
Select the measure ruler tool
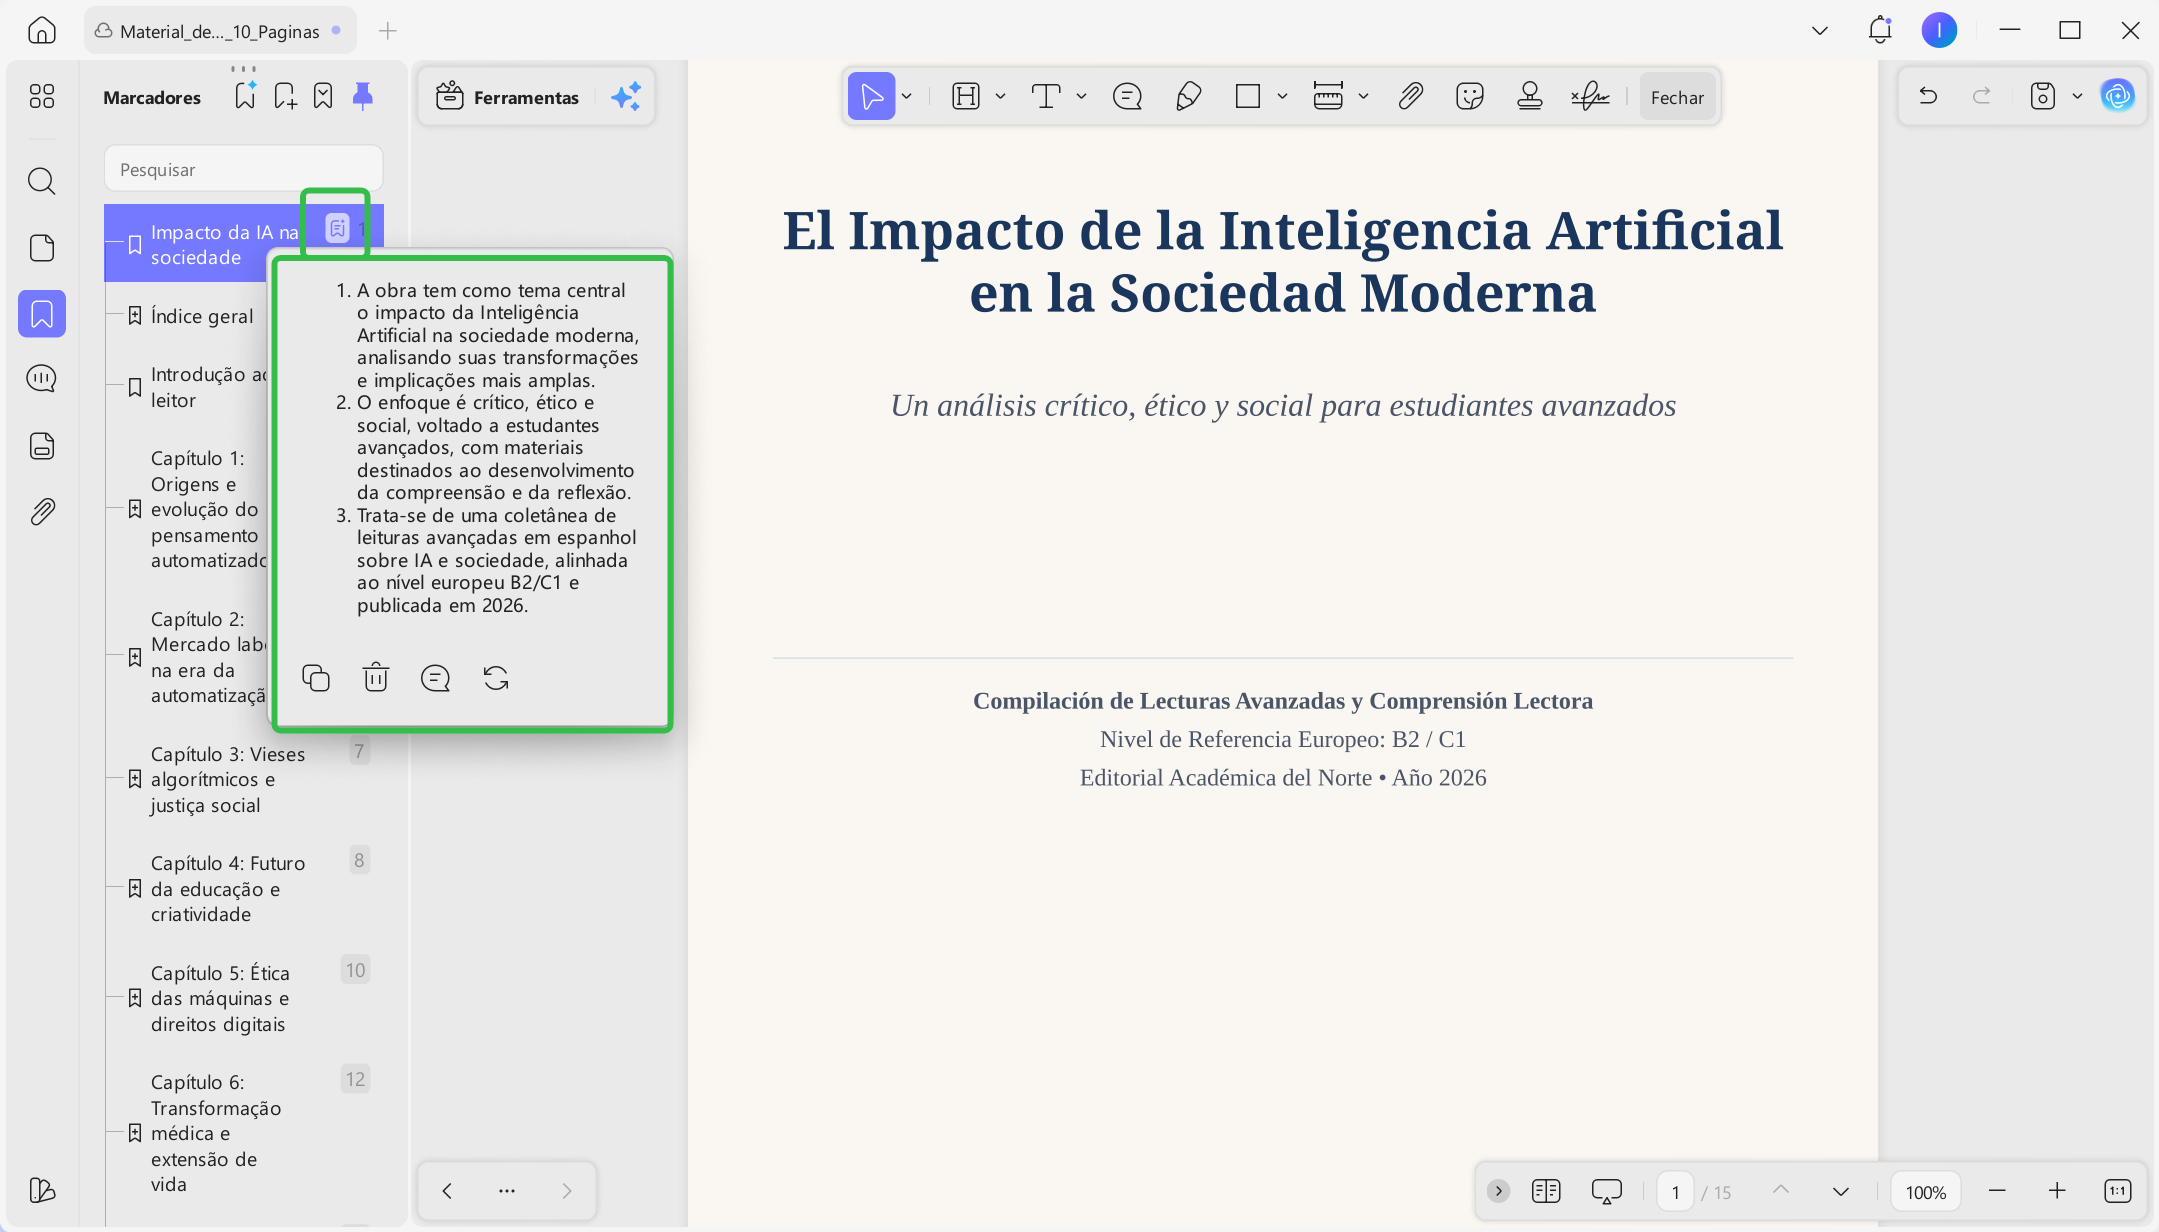click(1327, 97)
